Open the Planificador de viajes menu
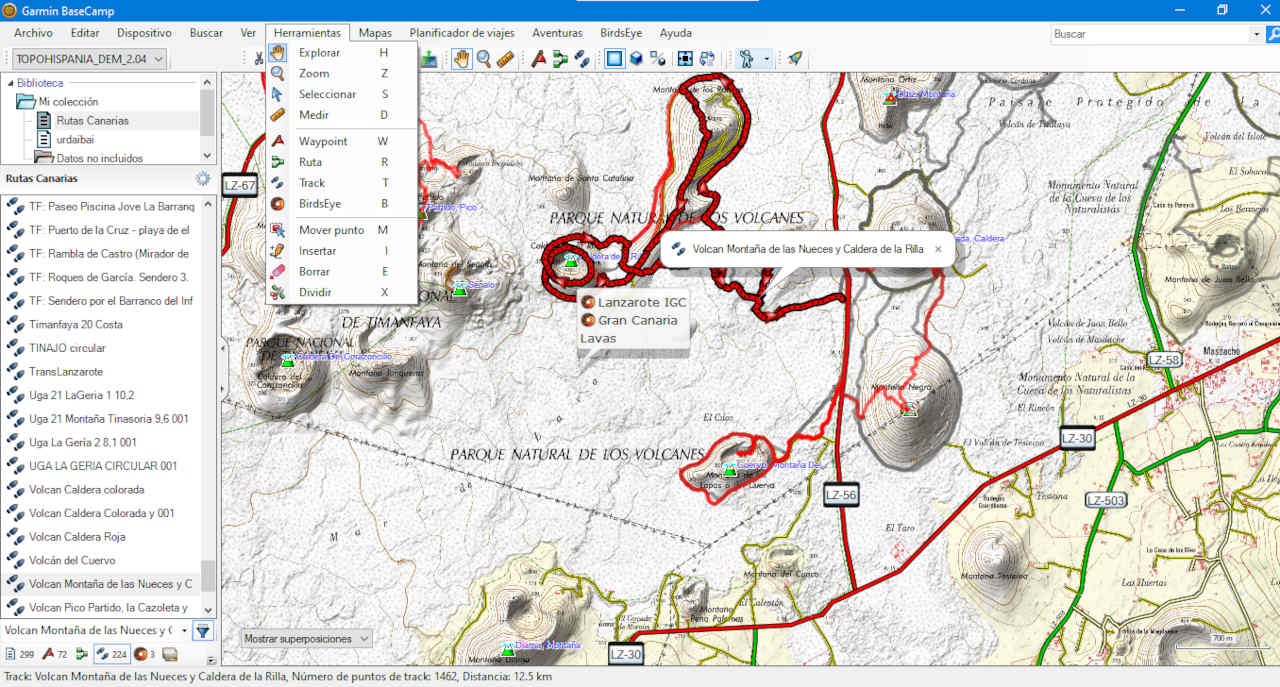The width and height of the screenshot is (1280, 687). pyautogui.click(x=462, y=33)
